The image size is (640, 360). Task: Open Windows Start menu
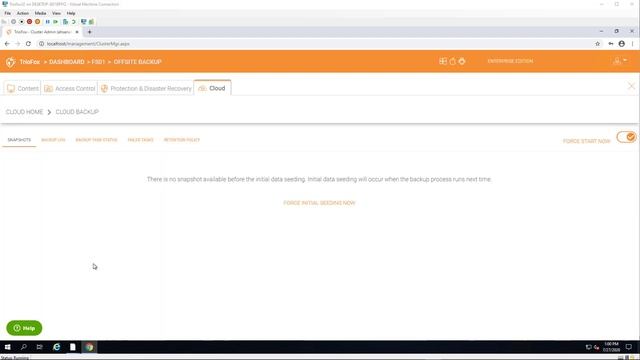point(7,347)
